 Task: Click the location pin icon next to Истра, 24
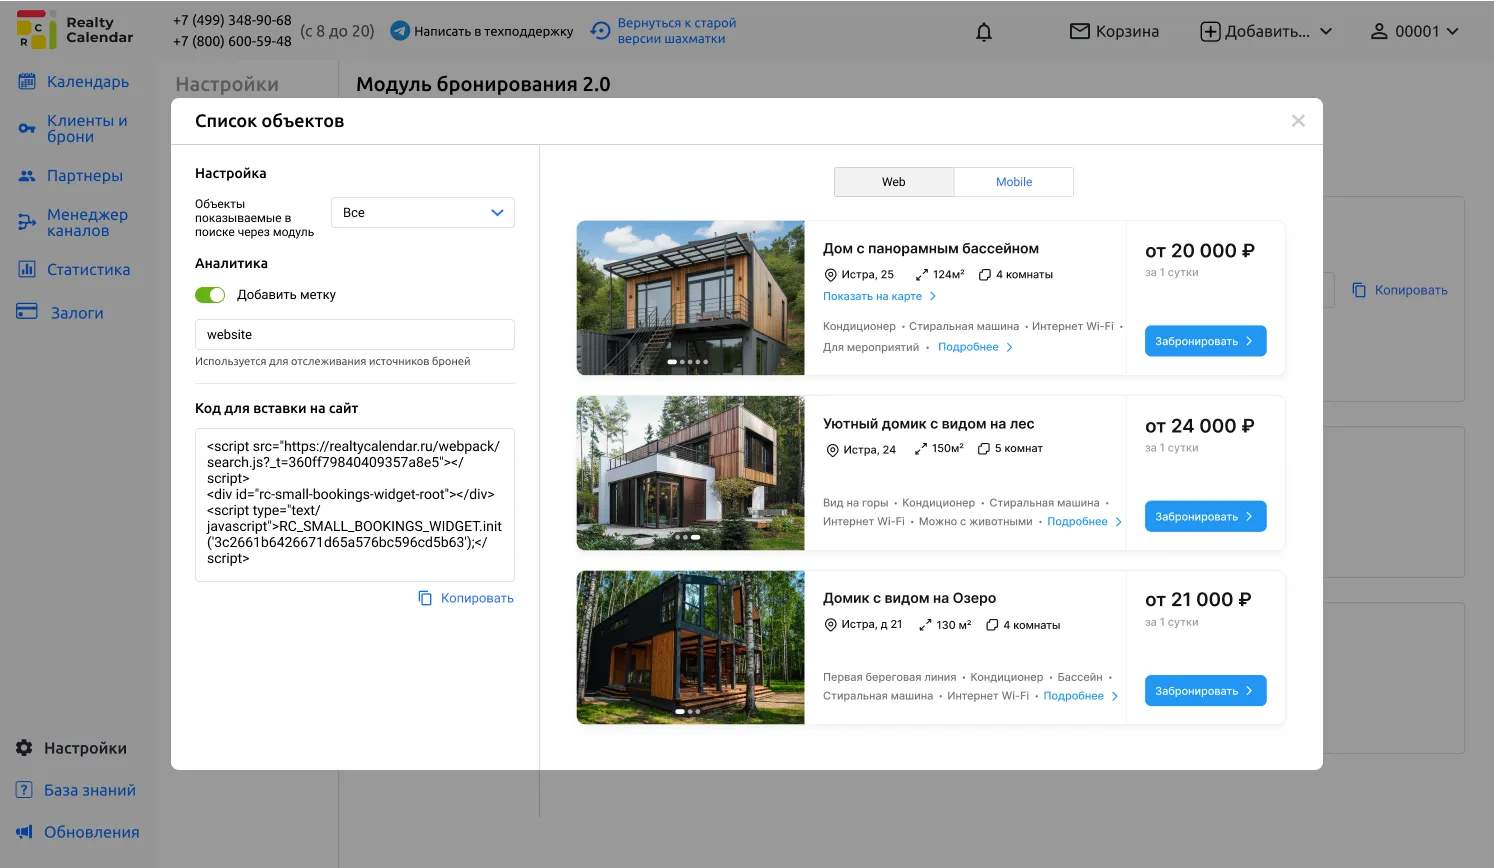(832, 450)
